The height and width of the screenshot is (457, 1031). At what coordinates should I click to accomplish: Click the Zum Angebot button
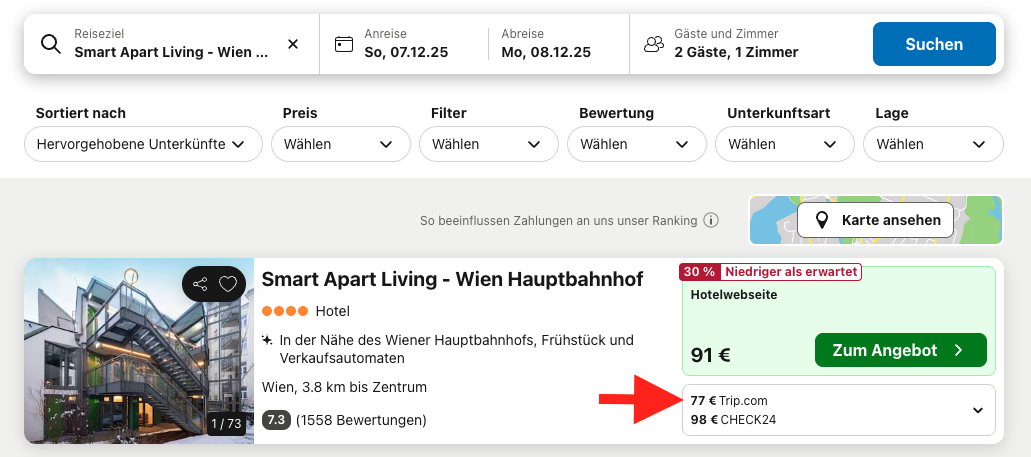coord(901,350)
